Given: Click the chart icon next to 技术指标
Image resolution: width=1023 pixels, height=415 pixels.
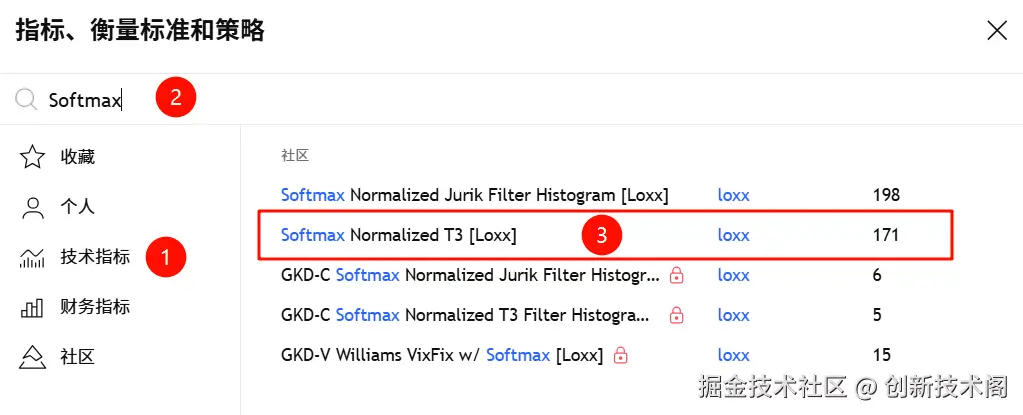Looking at the screenshot, I should click(x=33, y=257).
